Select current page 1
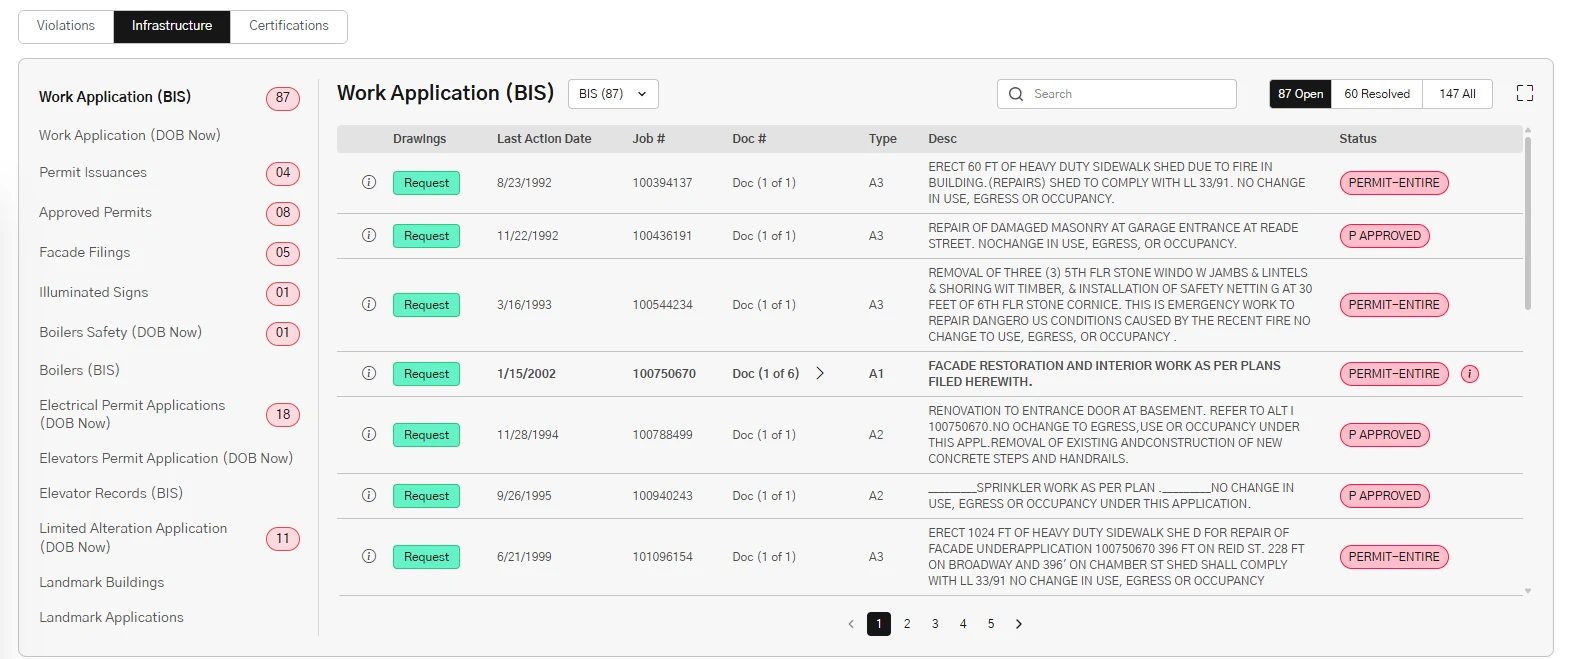This screenshot has width=1572, height=659. point(879,624)
